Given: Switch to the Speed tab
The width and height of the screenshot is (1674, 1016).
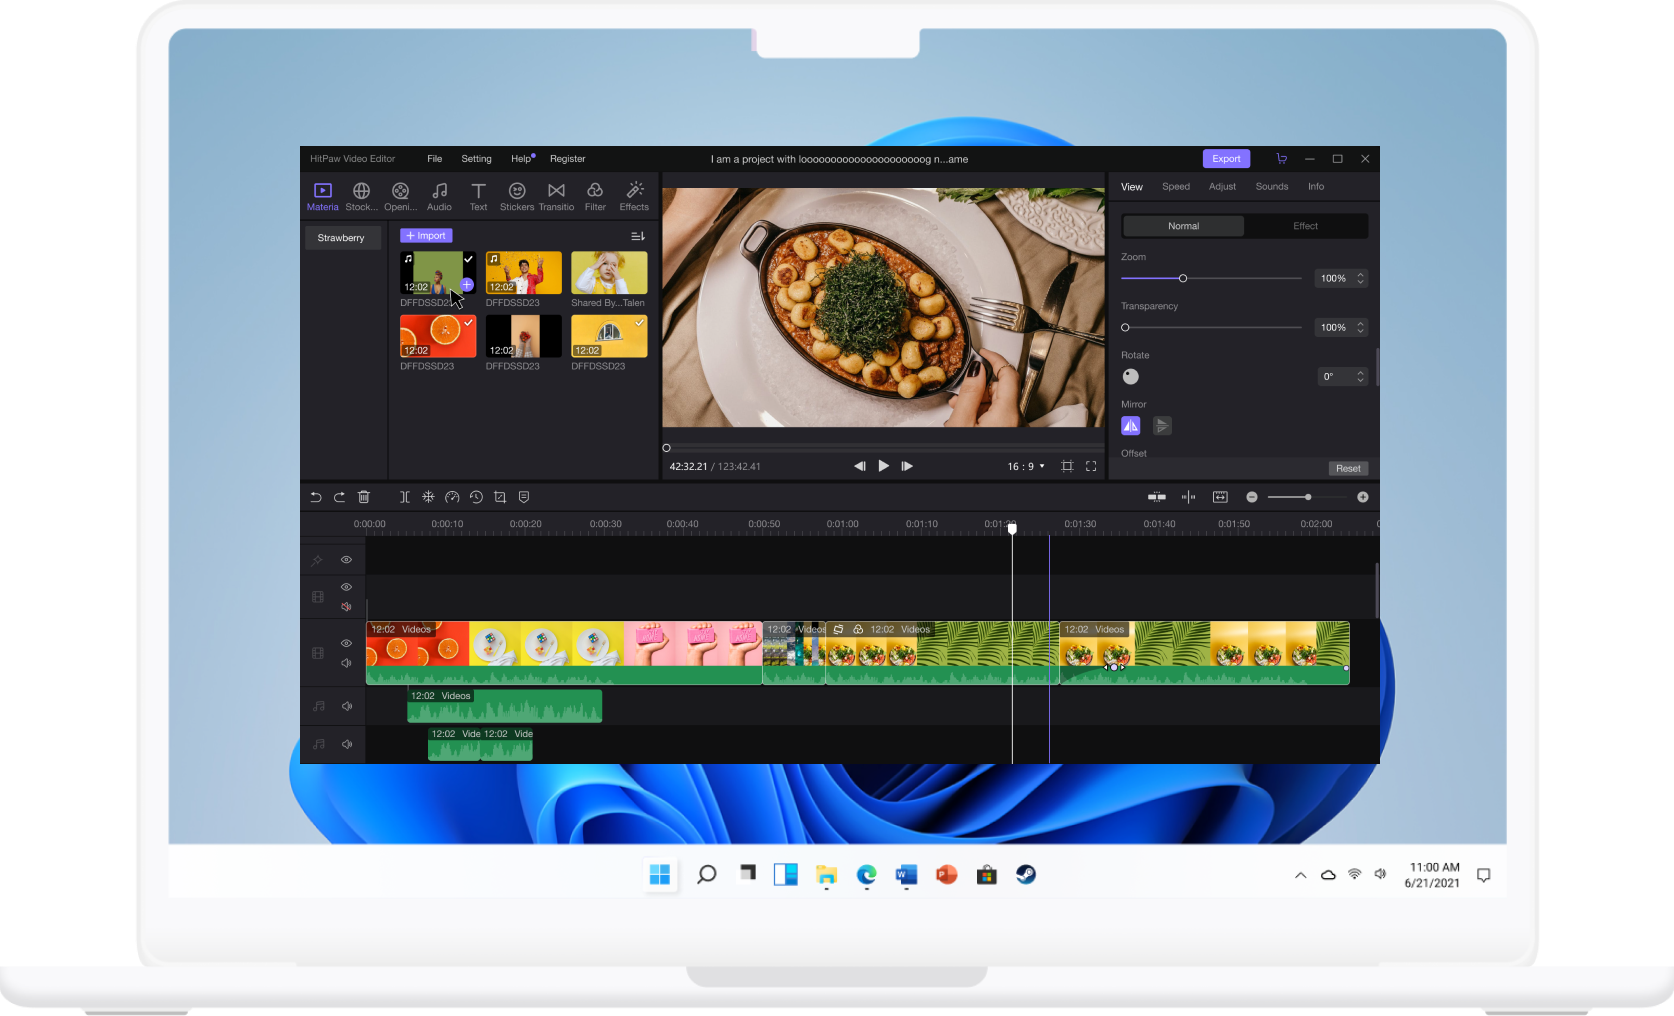Looking at the screenshot, I should (1176, 187).
